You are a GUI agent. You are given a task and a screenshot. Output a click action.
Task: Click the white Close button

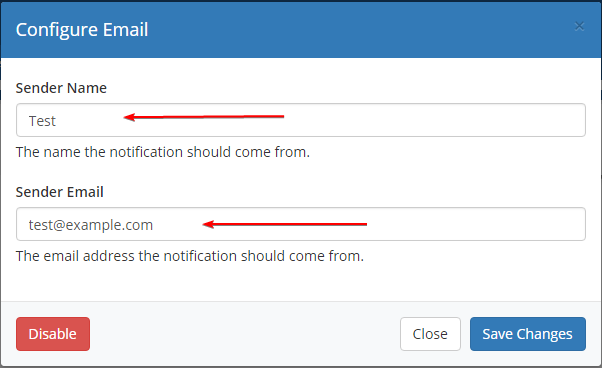[430, 334]
